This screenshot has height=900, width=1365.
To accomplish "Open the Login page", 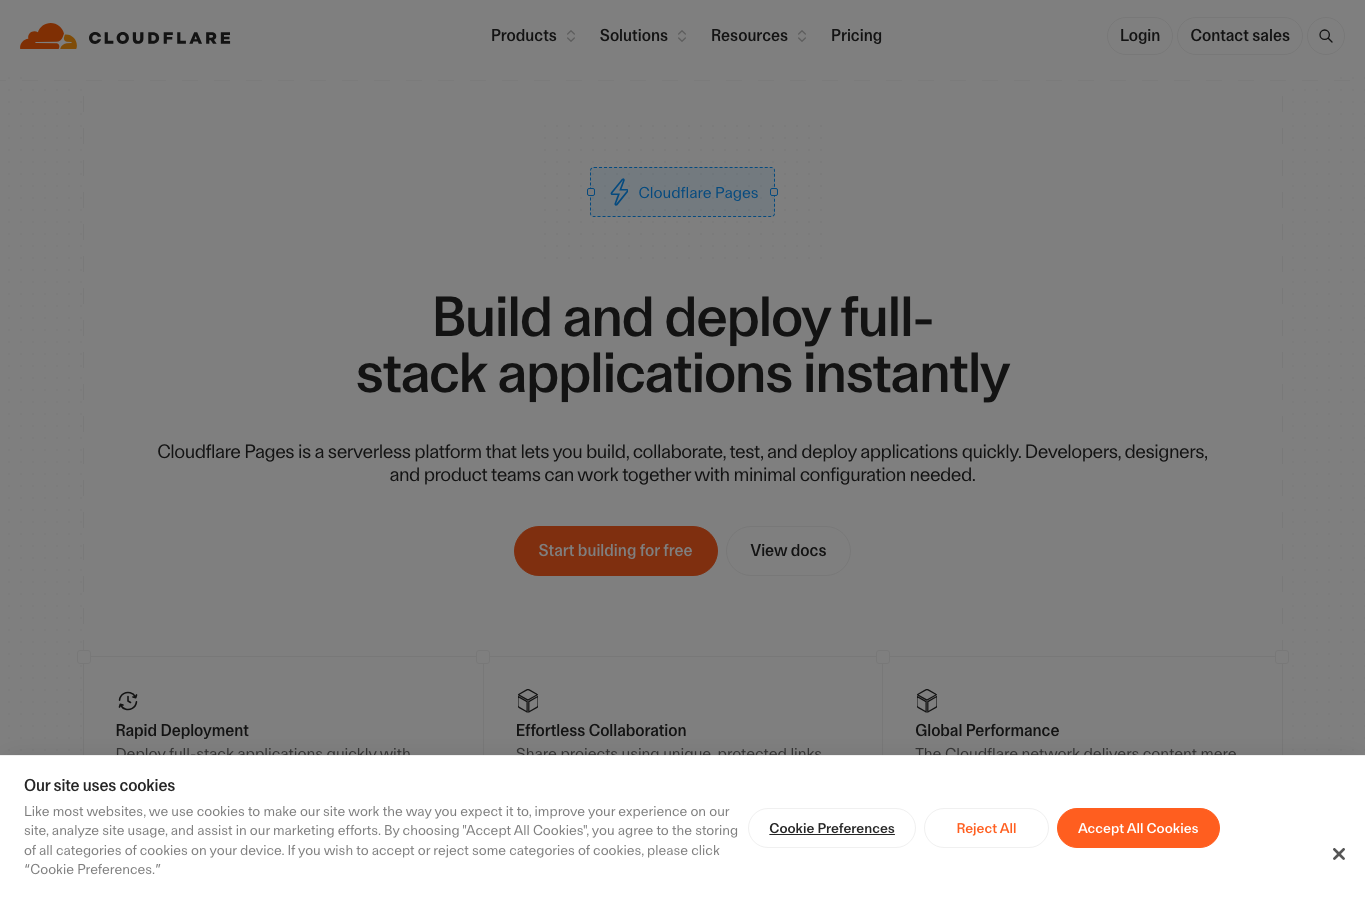I will point(1140,36).
